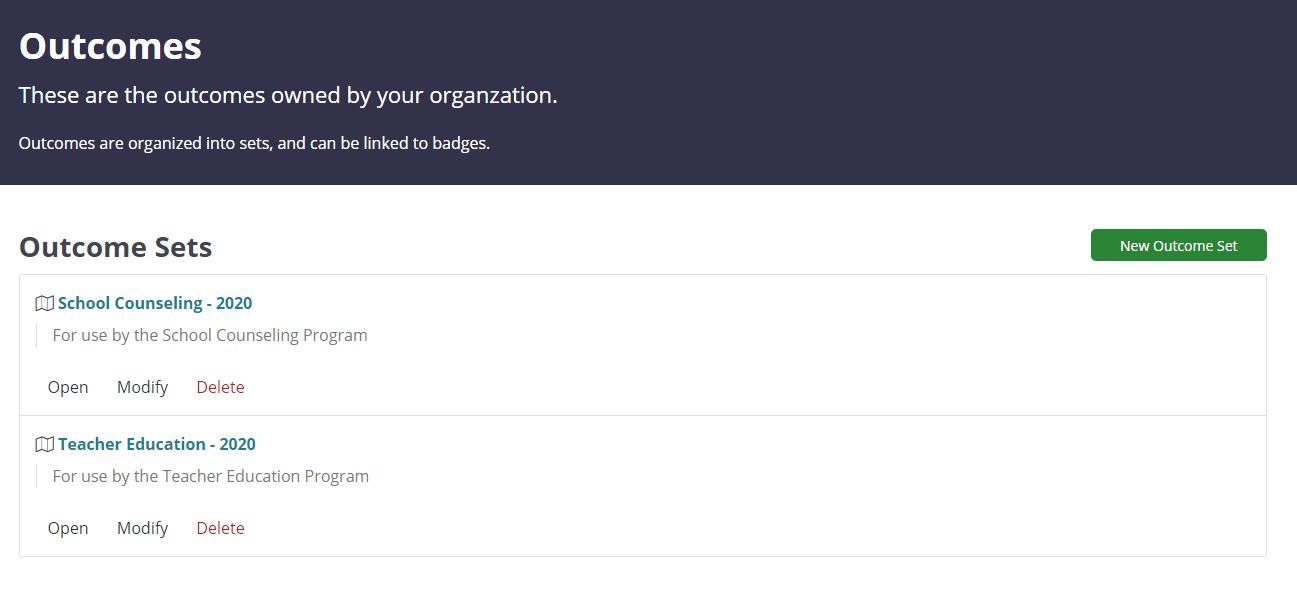This screenshot has width=1297, height=601.
Task: Click the subtitle about outcomes owned by your organization
Action: click(288, 96)
